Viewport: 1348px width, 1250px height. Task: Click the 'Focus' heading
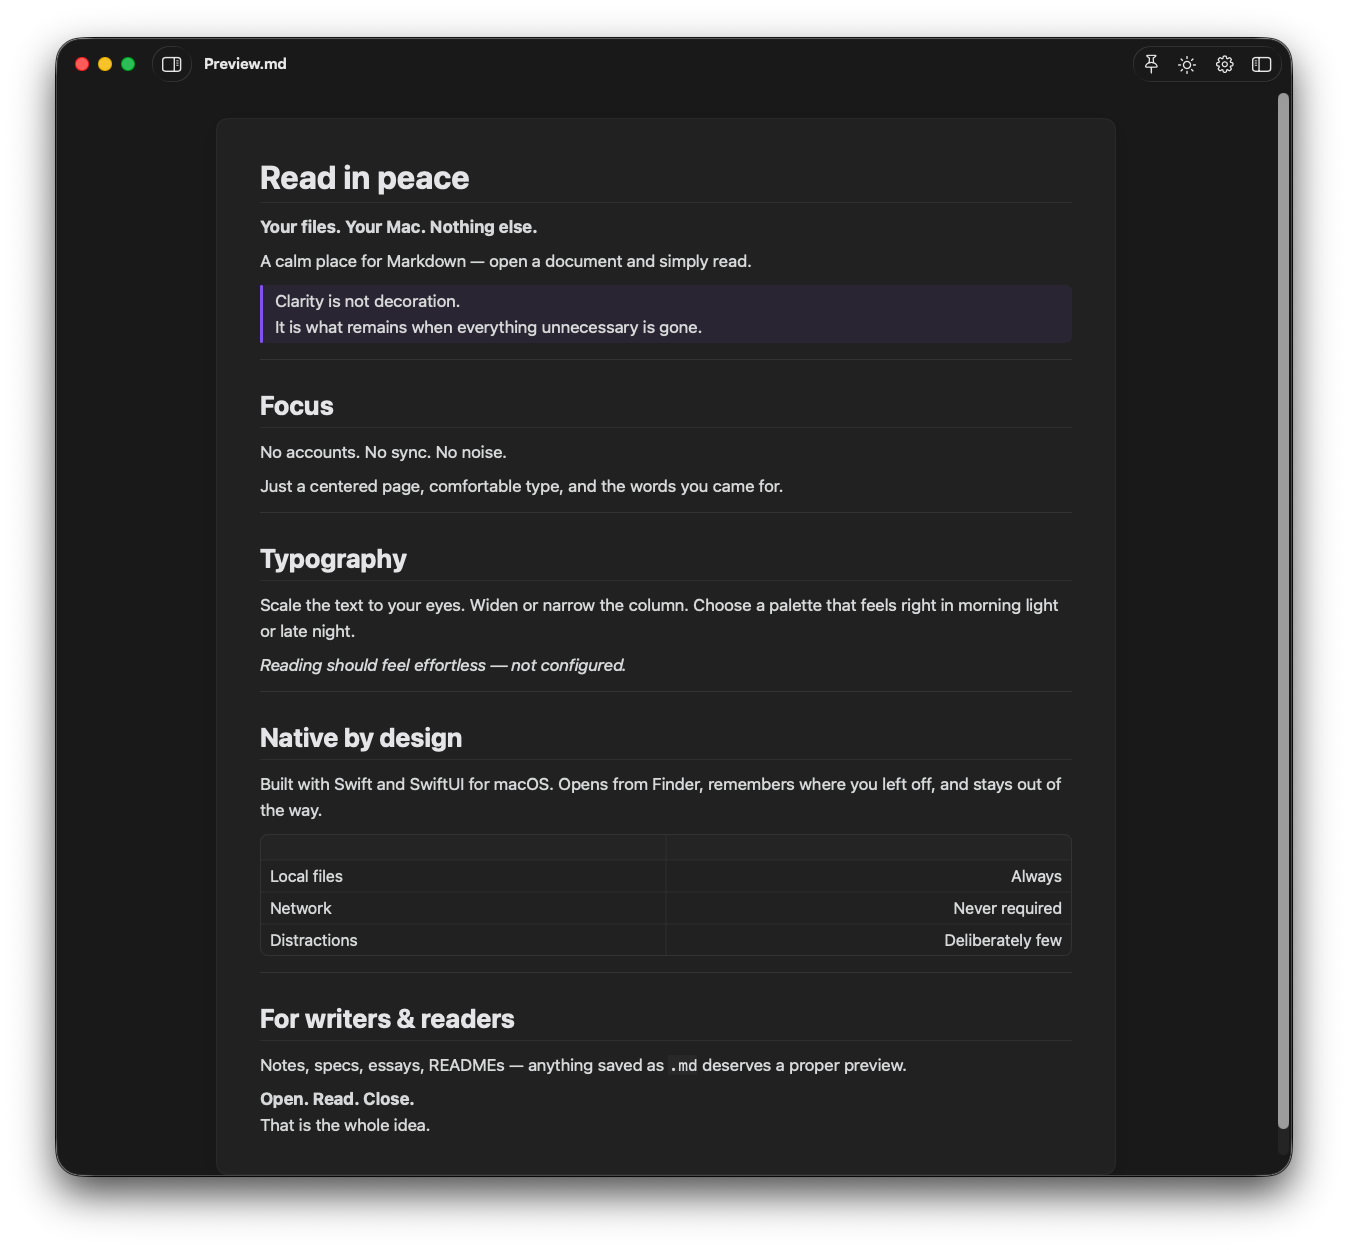pyautogui.click(x=296, y=406)
